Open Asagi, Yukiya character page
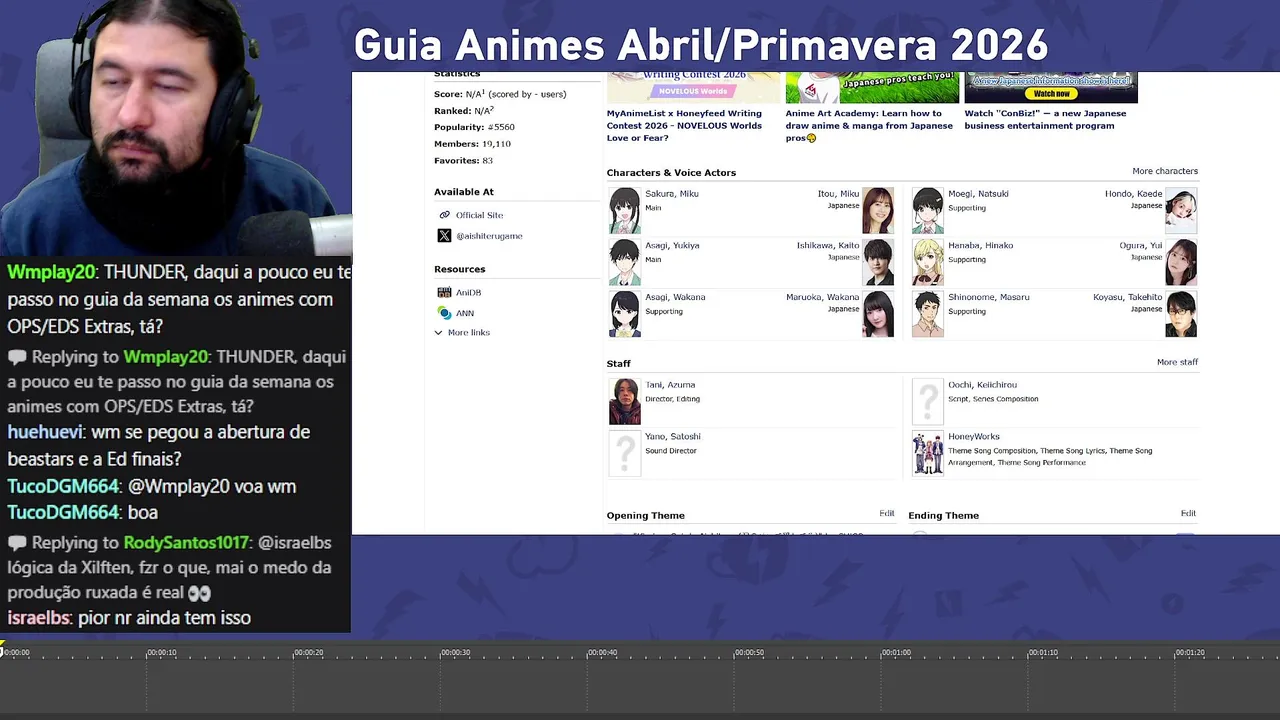 tap(672, 246)
